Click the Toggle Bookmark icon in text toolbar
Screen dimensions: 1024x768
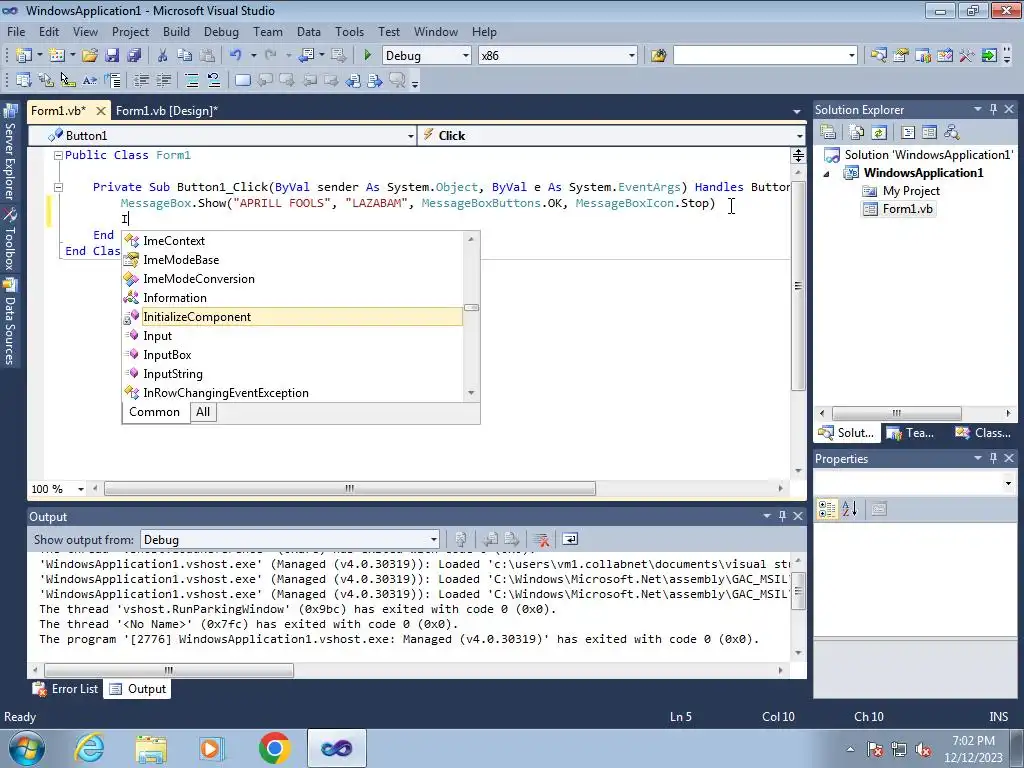tap(242, 80)
